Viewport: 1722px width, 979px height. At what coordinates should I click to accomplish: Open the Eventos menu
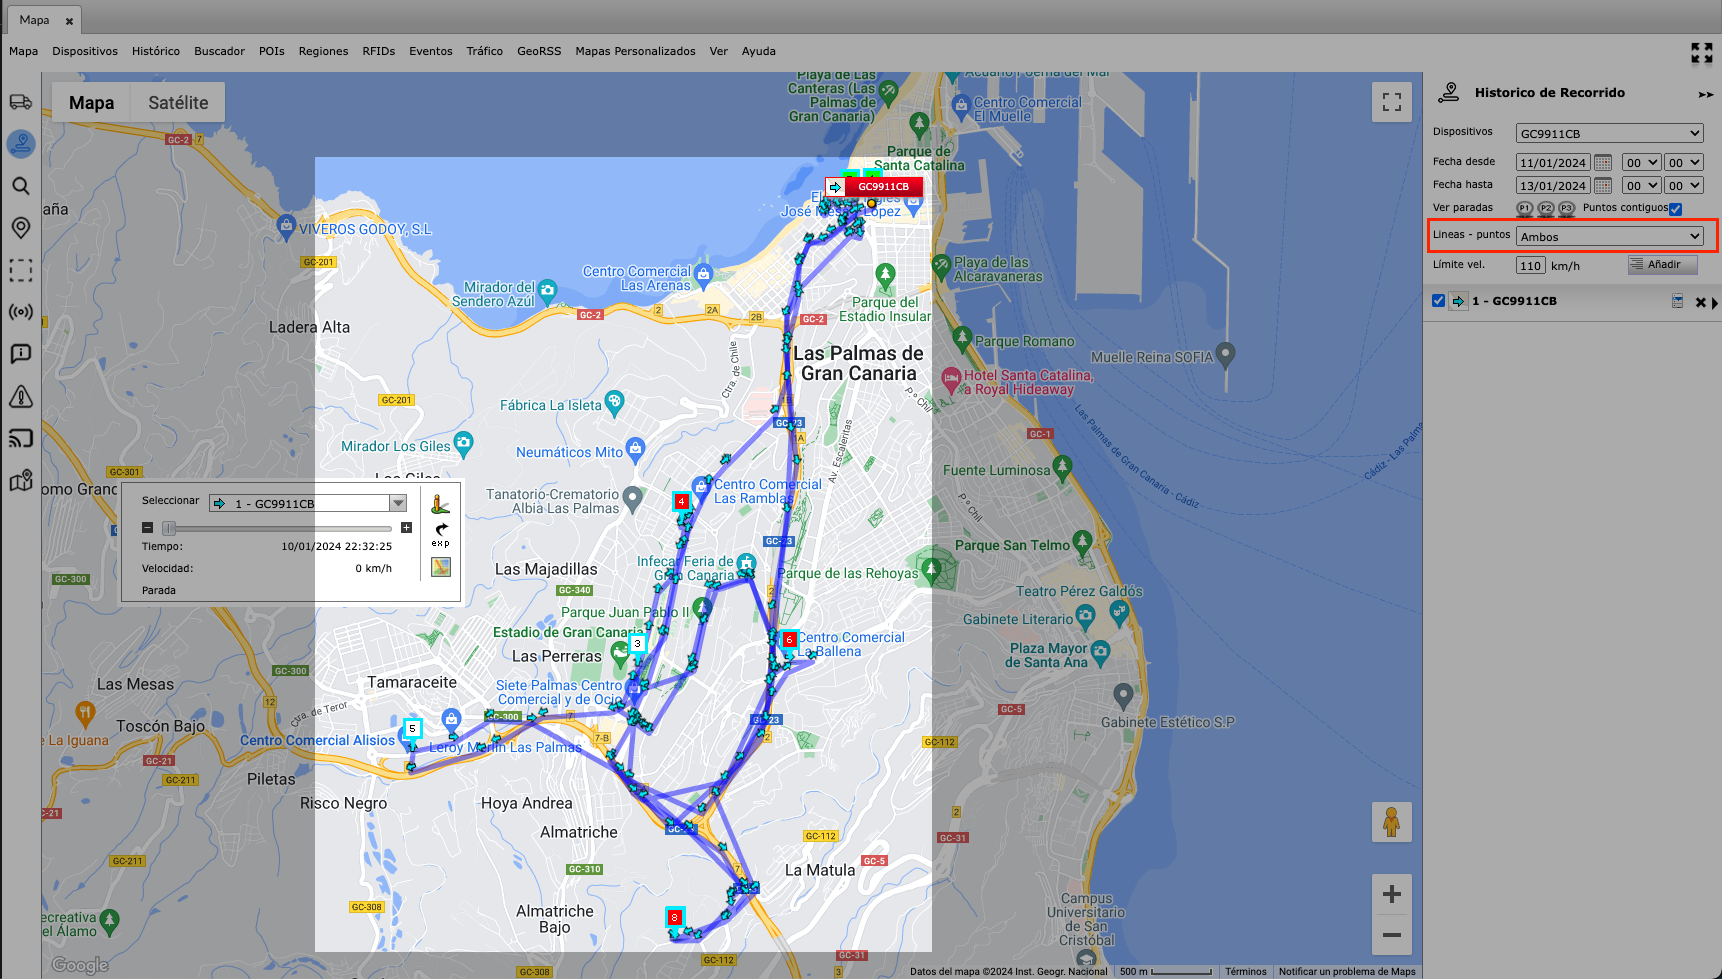pos(430,51)
